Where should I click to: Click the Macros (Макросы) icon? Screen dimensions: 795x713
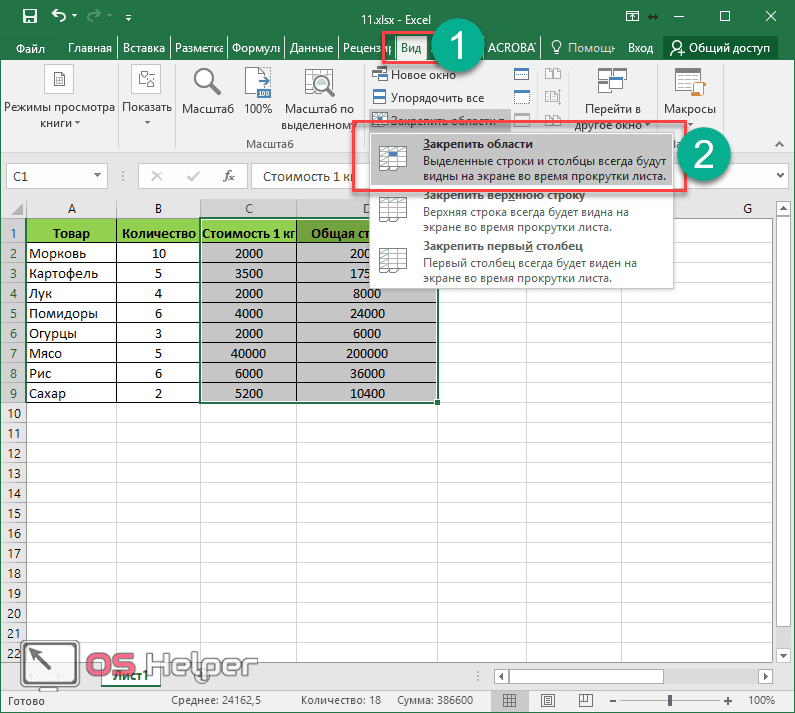click(690, 82)
